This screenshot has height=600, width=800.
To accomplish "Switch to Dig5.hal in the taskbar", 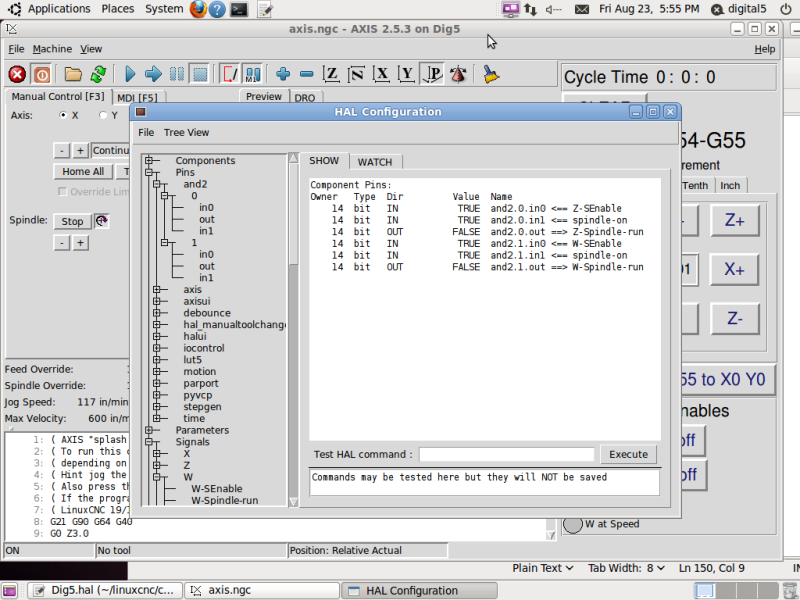I will tap(105, 590).
